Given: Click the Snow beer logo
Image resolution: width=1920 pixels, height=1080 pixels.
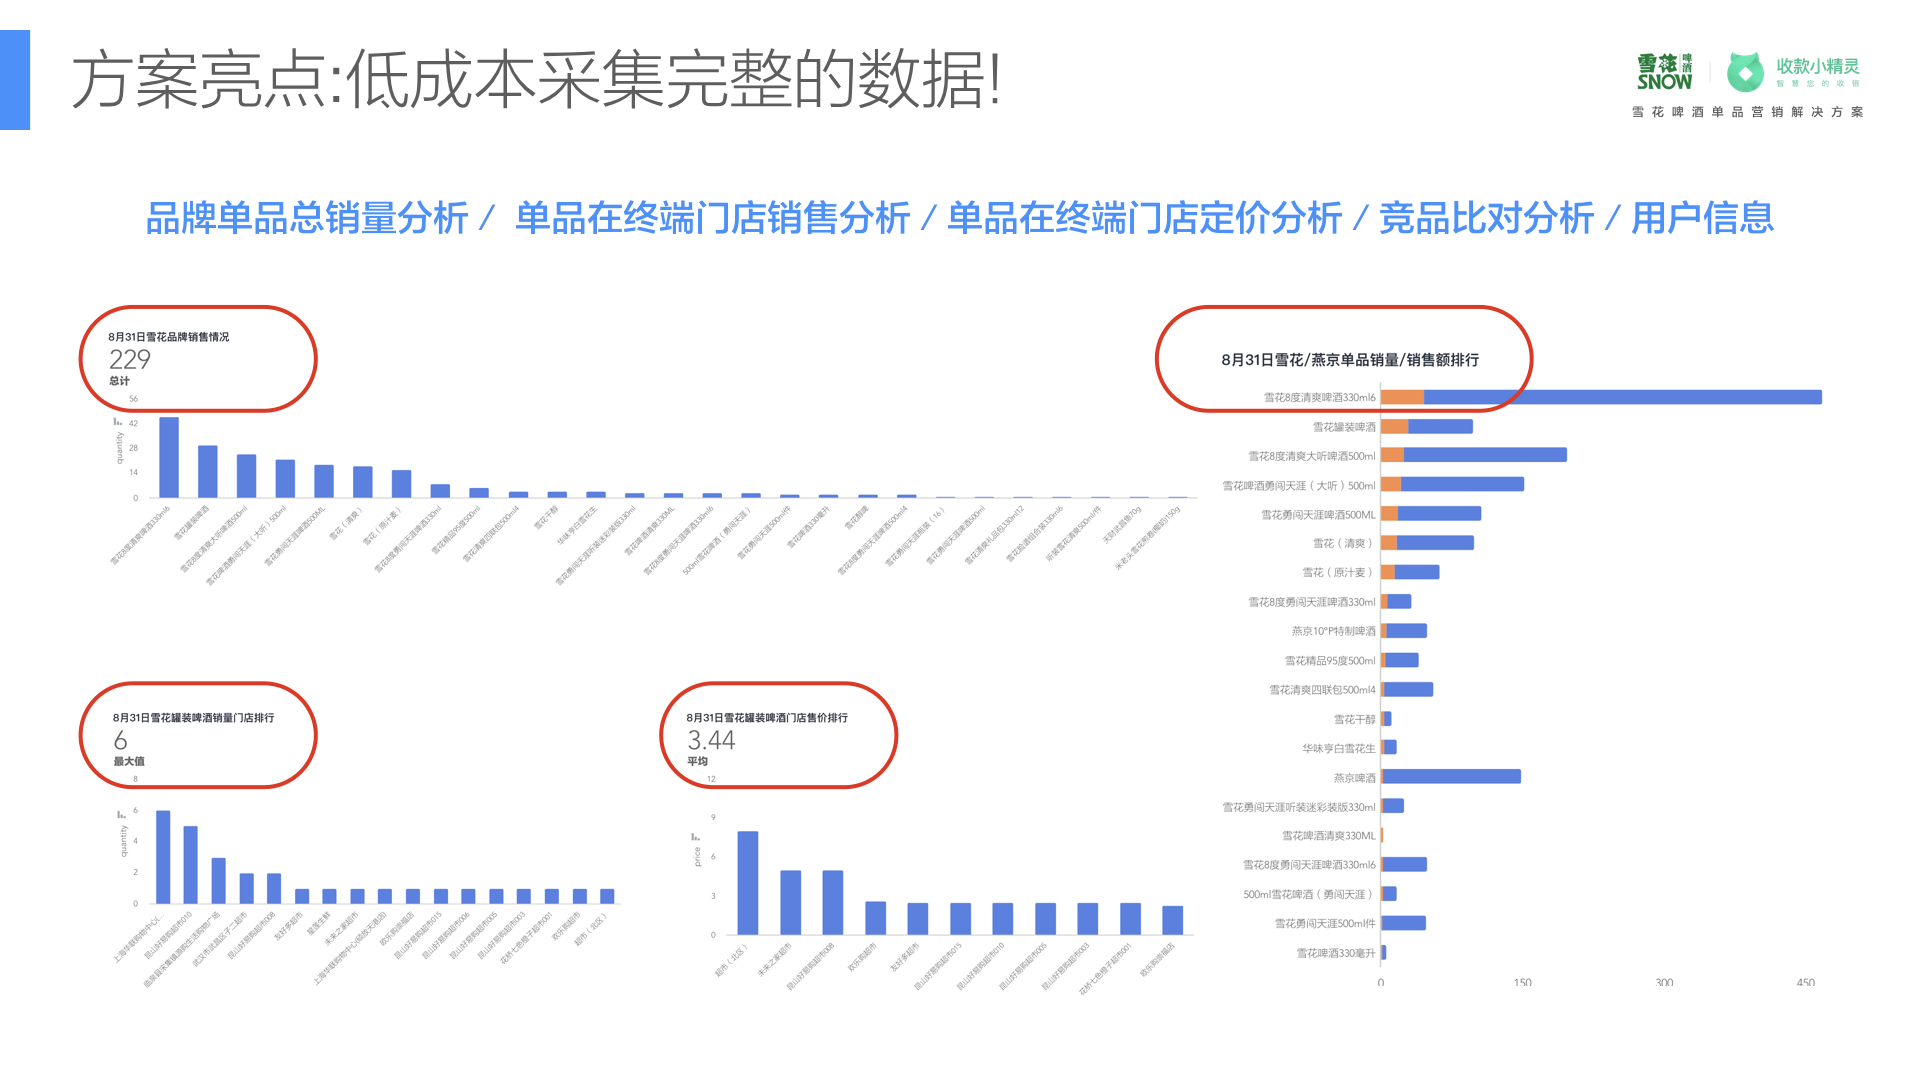Looking at the screenshot, I should pyautogui.click(x=1664, y=72).
